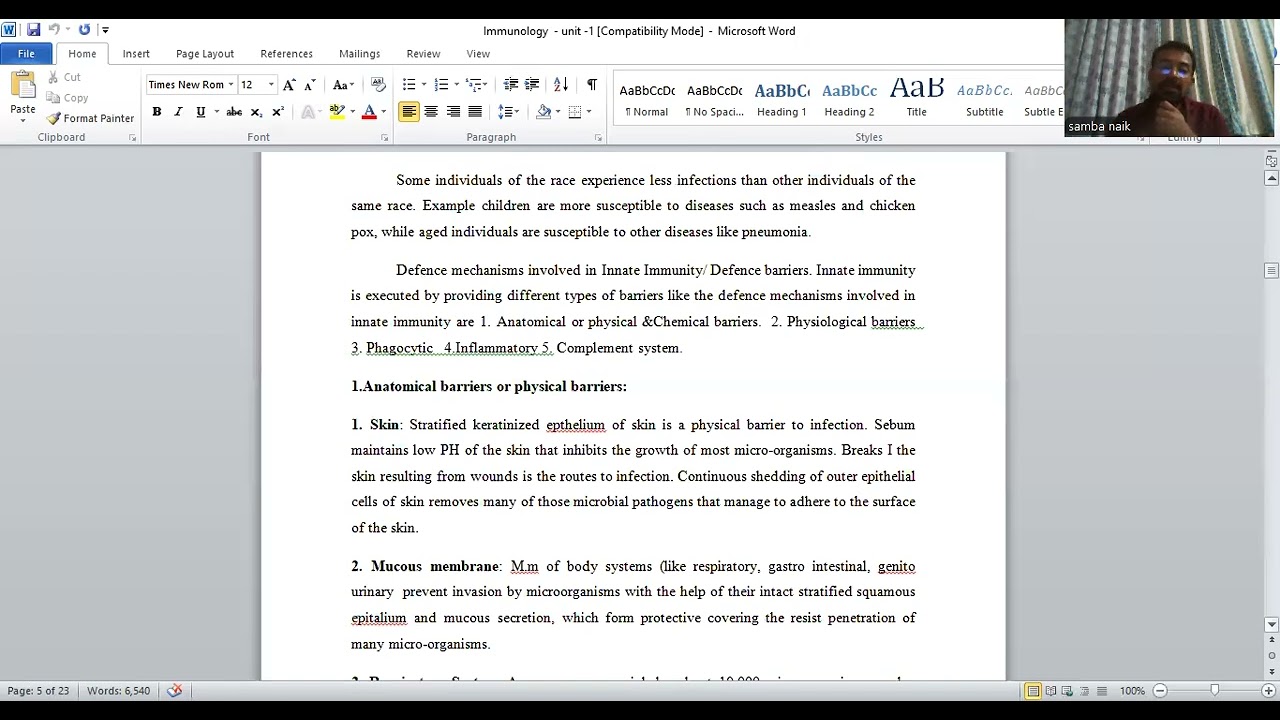The image size is (1280, 720).
Task: Apply the Subtitle style
Action: 985,98
